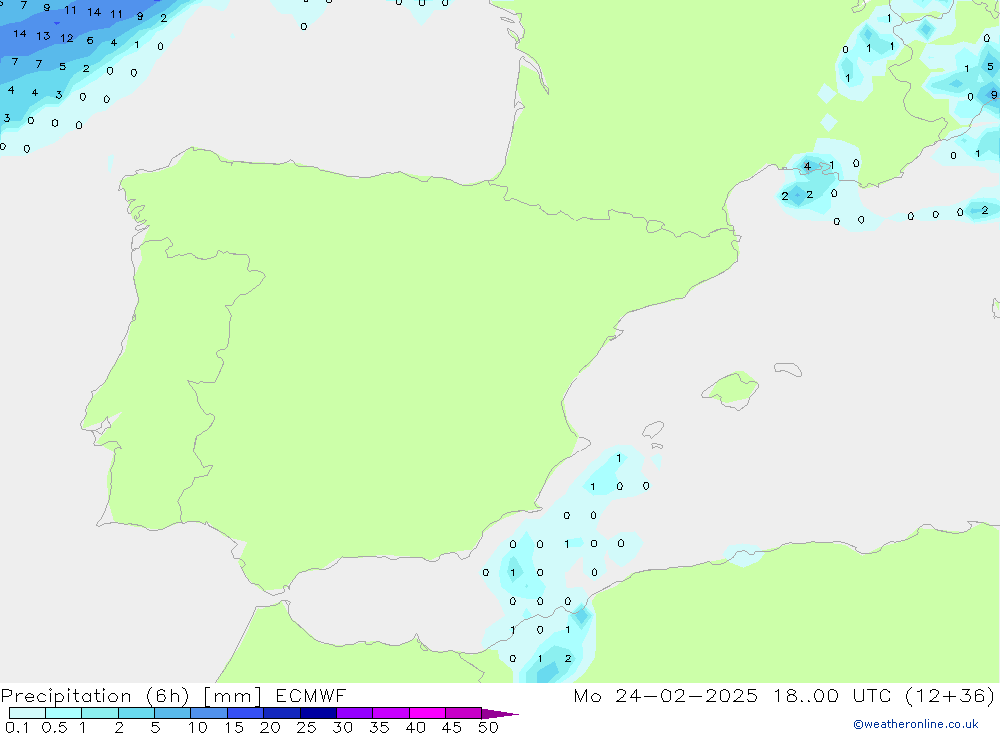
Task: Click the 10–15 mm blue legend swatch
Action: coord(209,713)
